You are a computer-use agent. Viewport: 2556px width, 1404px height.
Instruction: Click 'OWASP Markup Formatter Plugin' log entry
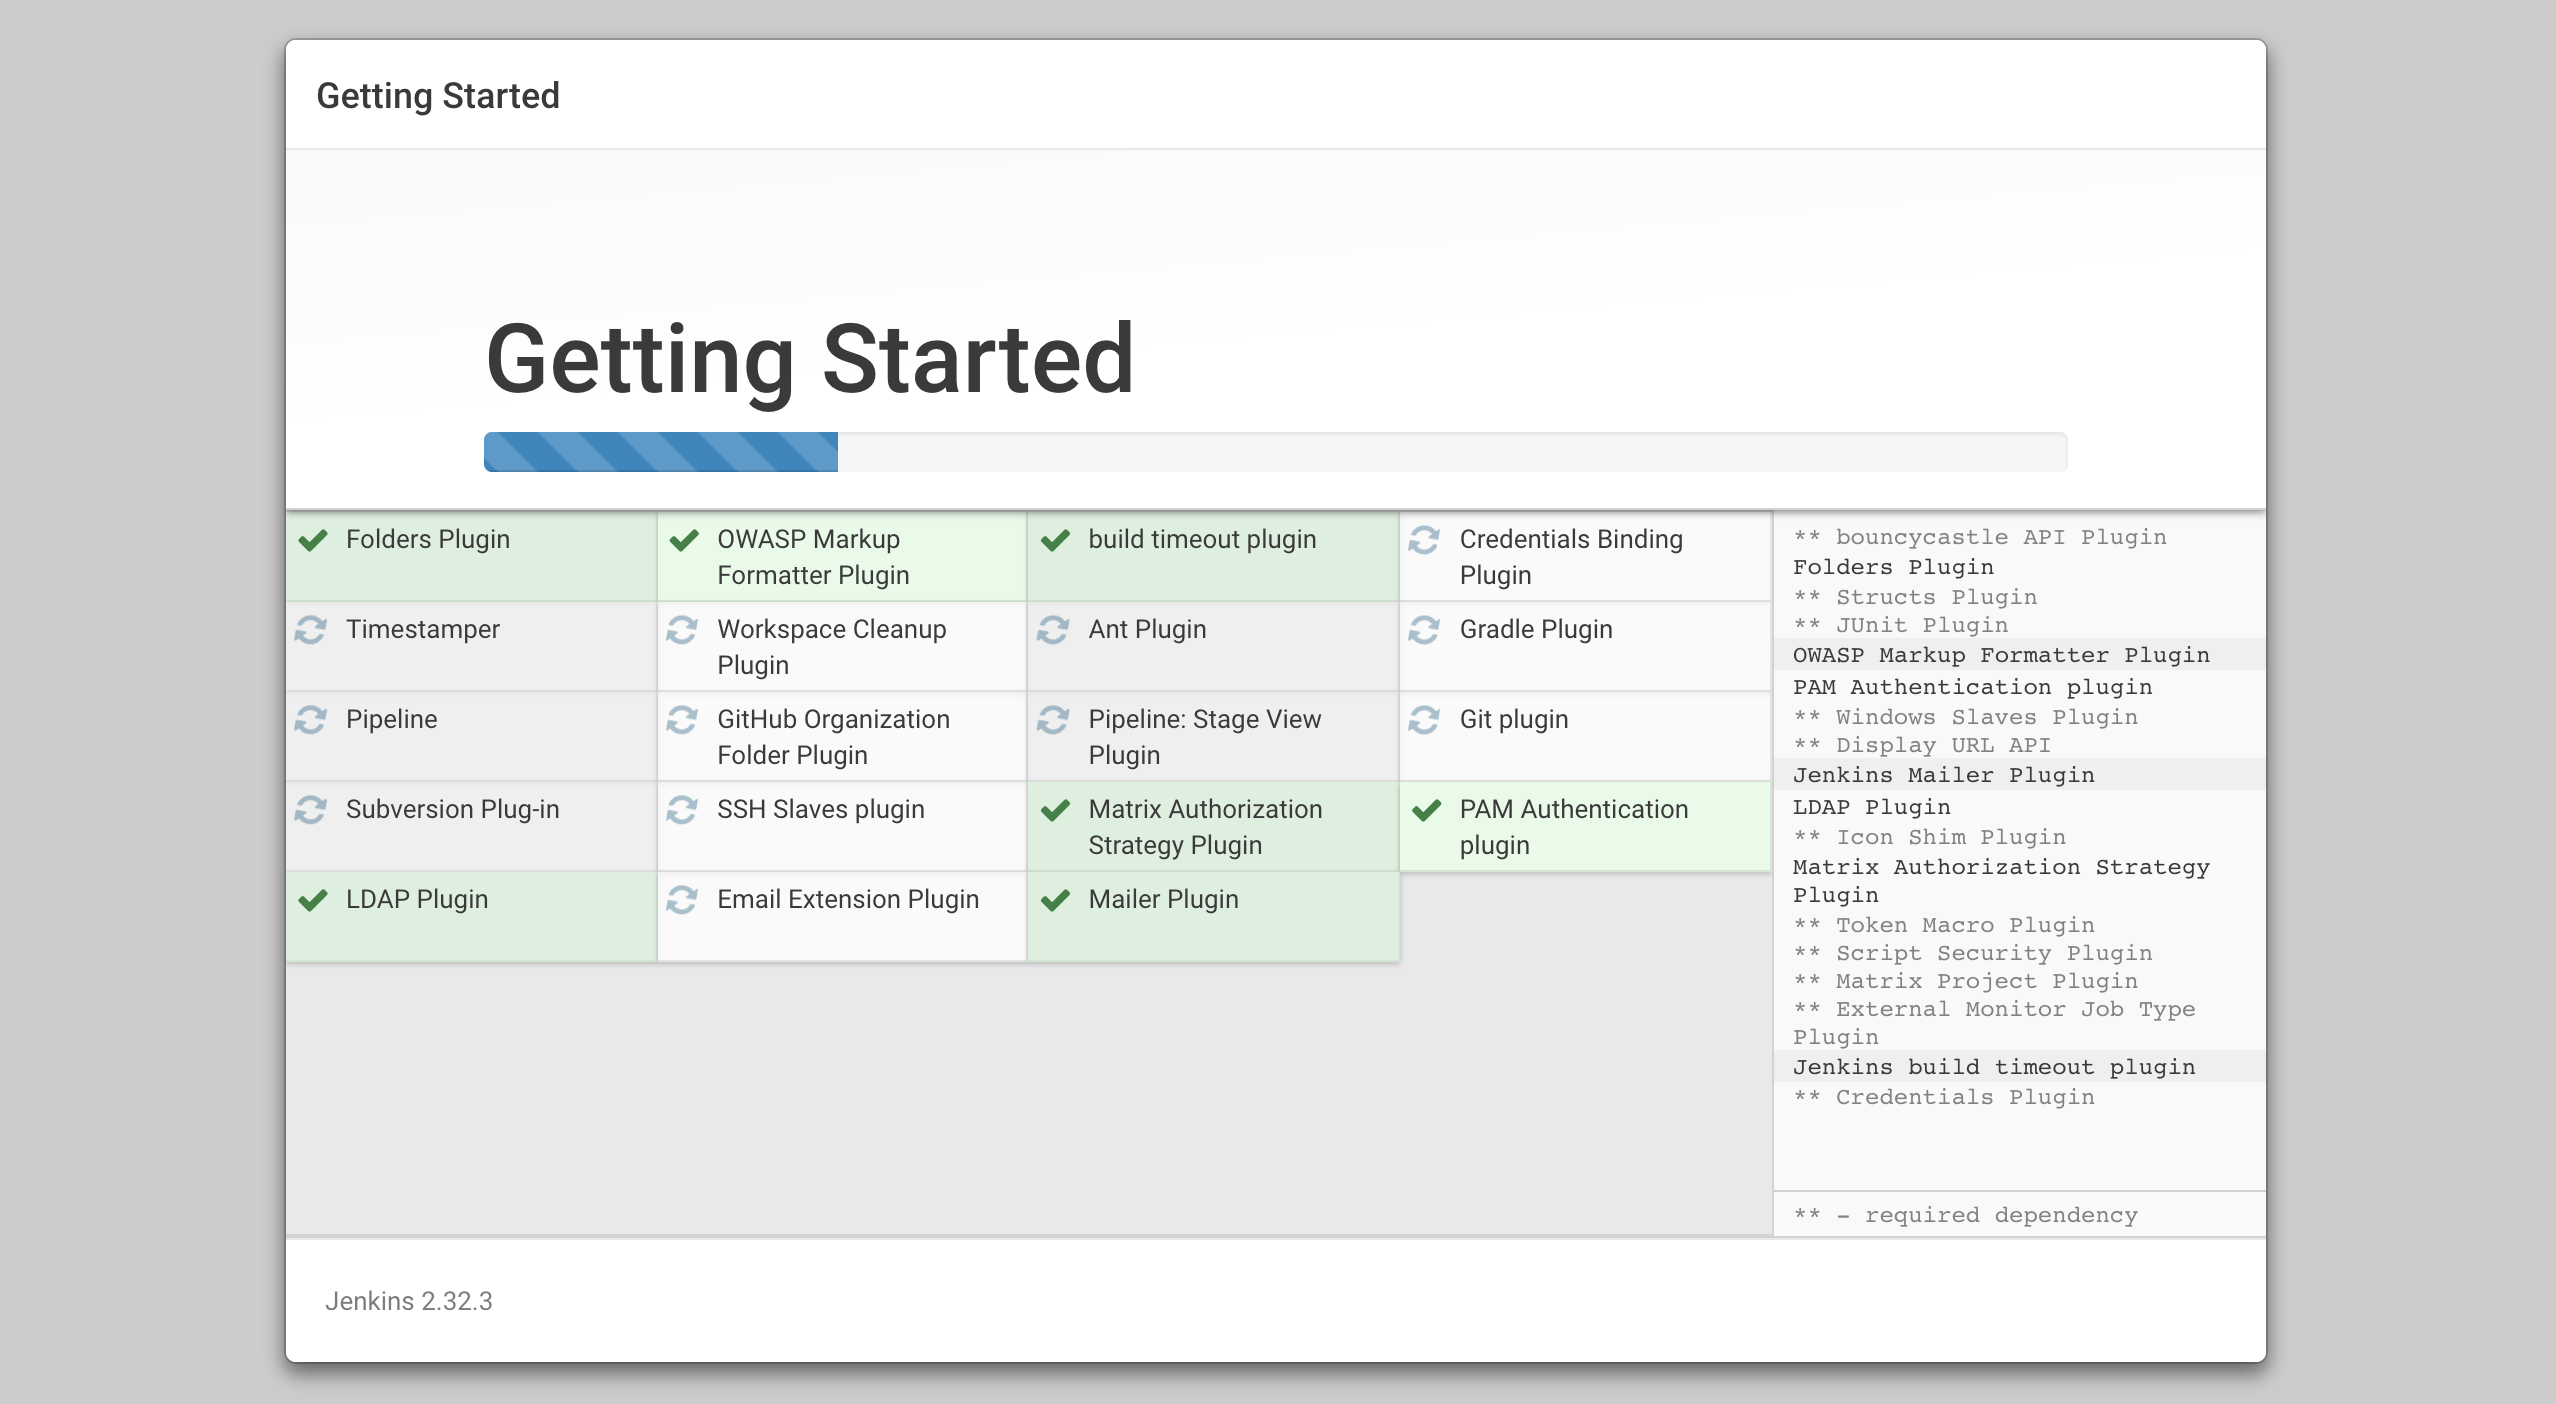pos(2001,656)
